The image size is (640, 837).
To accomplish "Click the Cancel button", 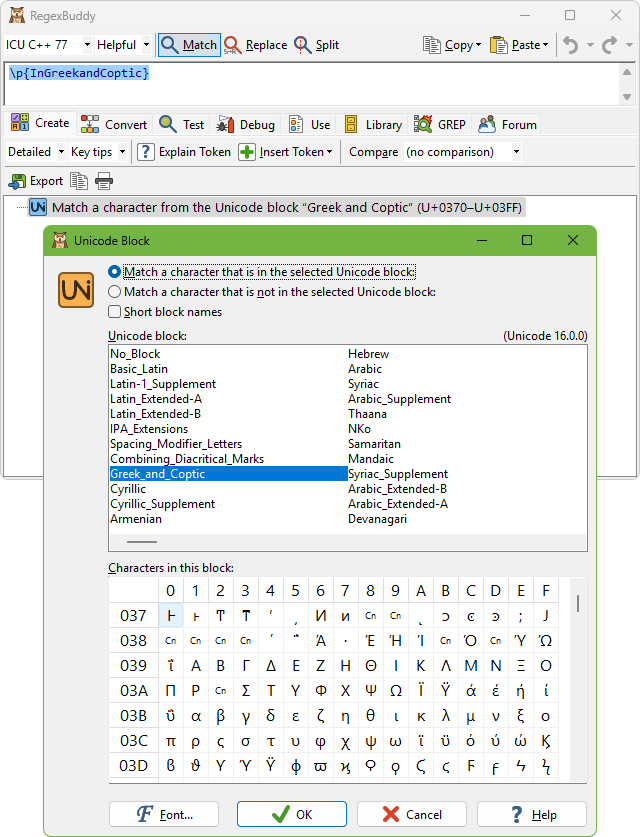I will click(x=412, y=815).
